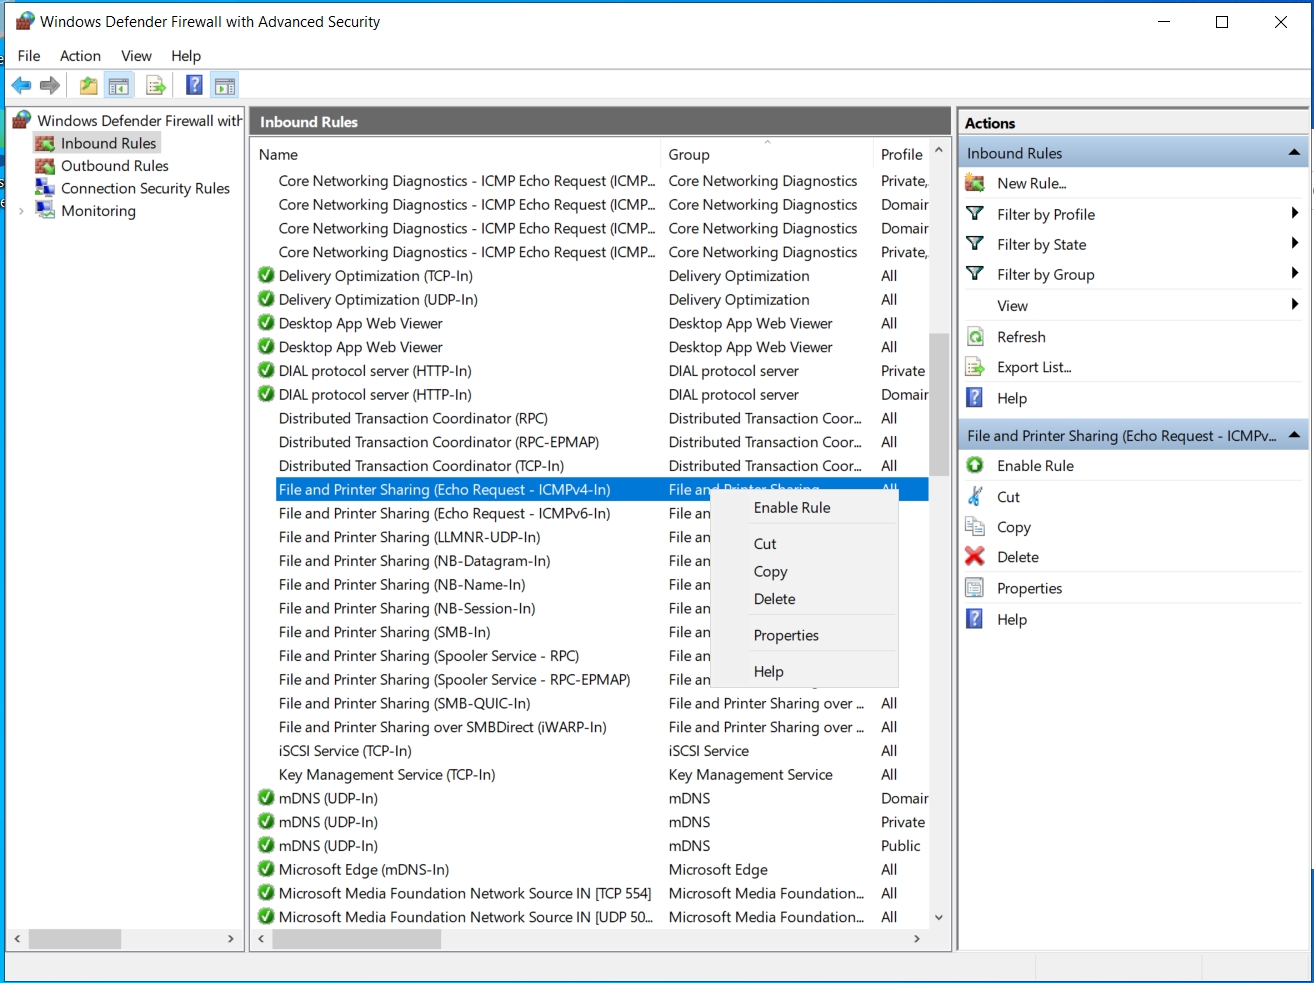Click the Forward arrow toolbar icon

[50, 86]
